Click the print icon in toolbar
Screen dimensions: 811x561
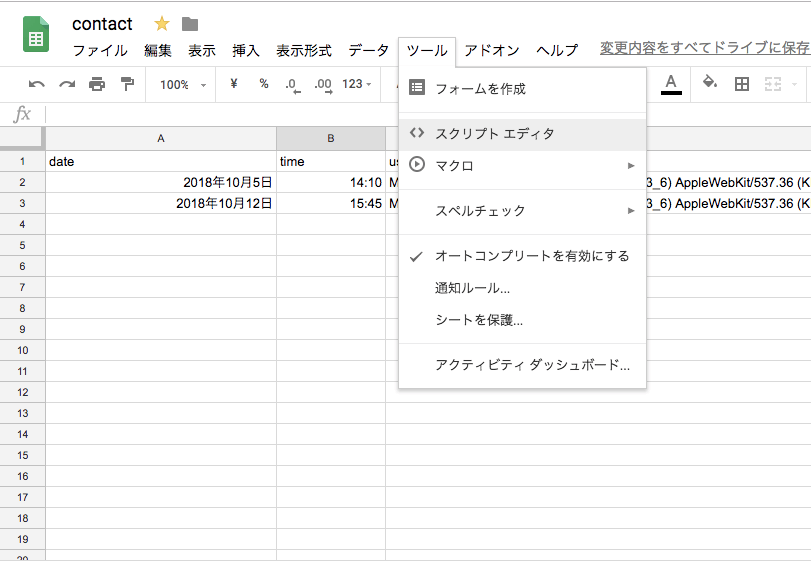tap(97, 84)
